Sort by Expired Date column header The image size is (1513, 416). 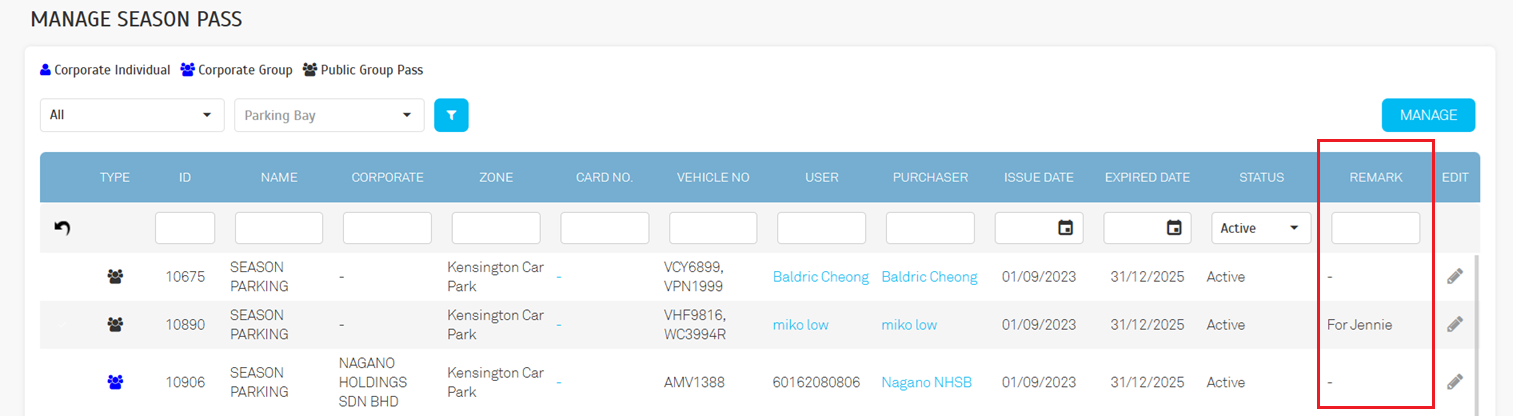click(x=1147, y=177)
